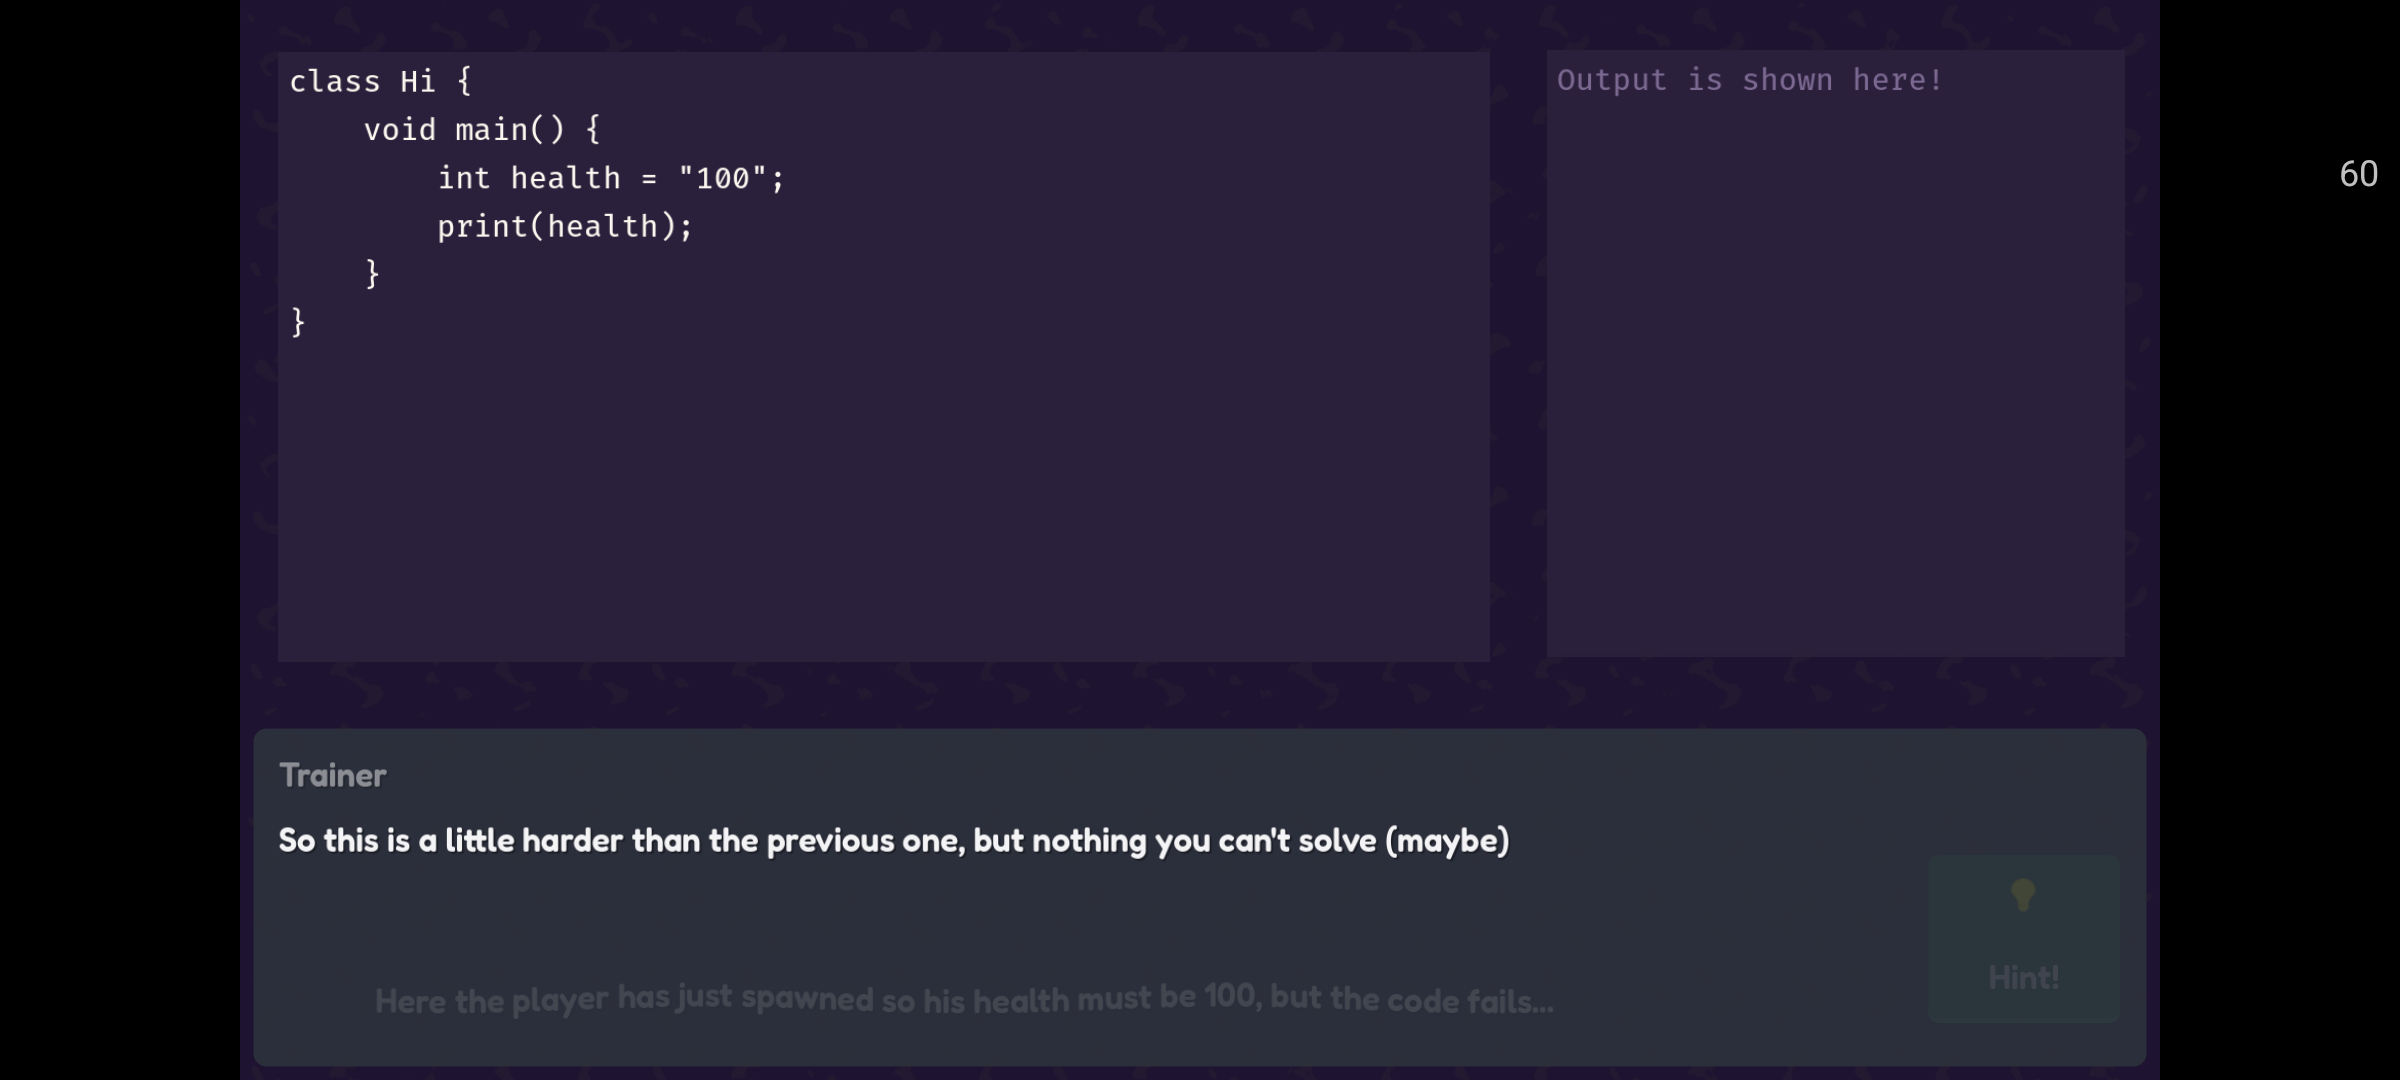
Task: Click the closing brace of main method
Action: pyautogui.click(x=372, y=274)
